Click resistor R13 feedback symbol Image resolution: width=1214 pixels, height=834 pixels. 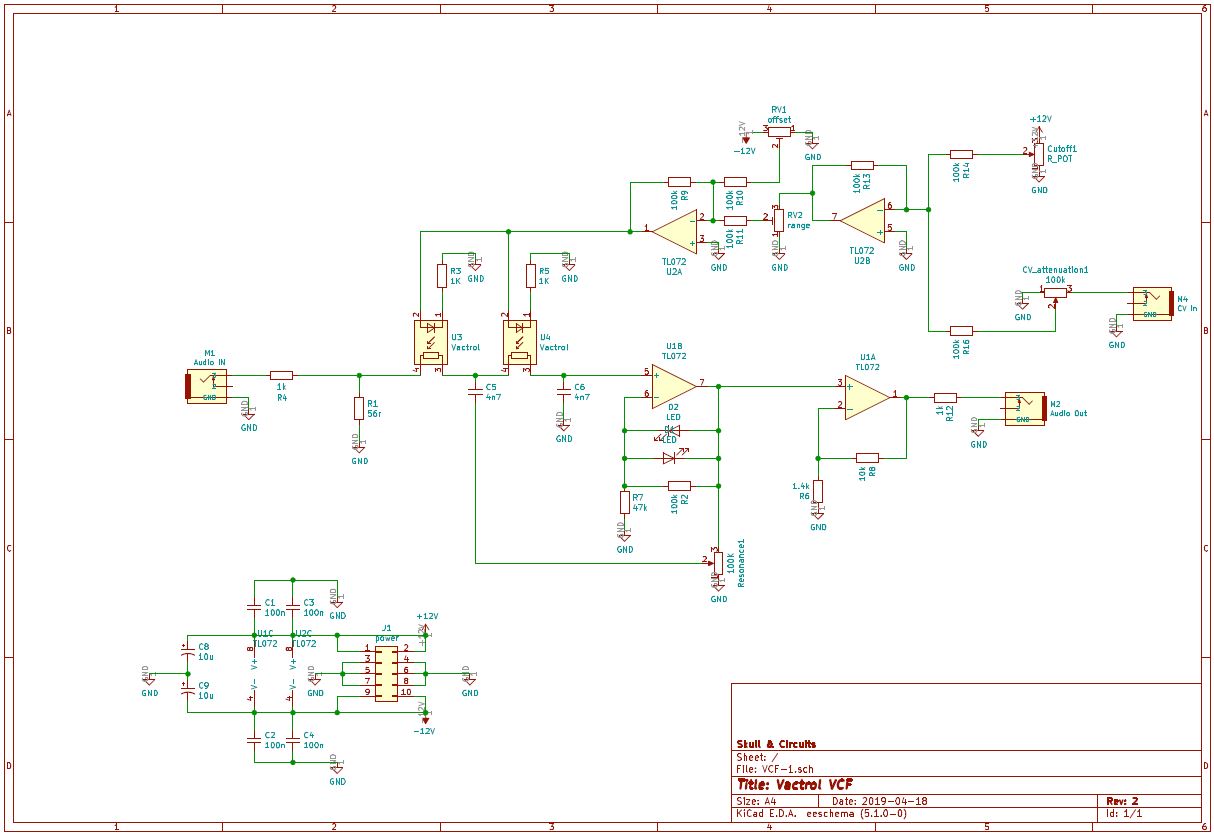coord(862,165)
